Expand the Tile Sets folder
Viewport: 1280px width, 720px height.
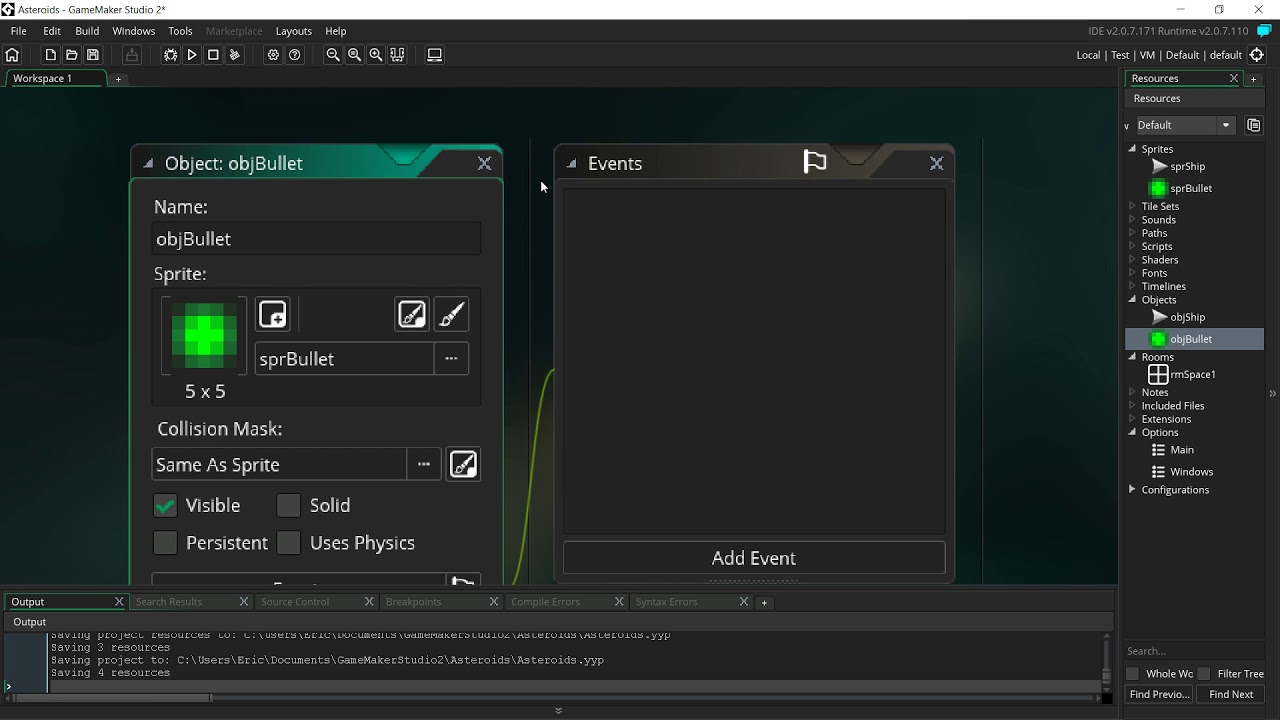click(x=1132, y=206)
